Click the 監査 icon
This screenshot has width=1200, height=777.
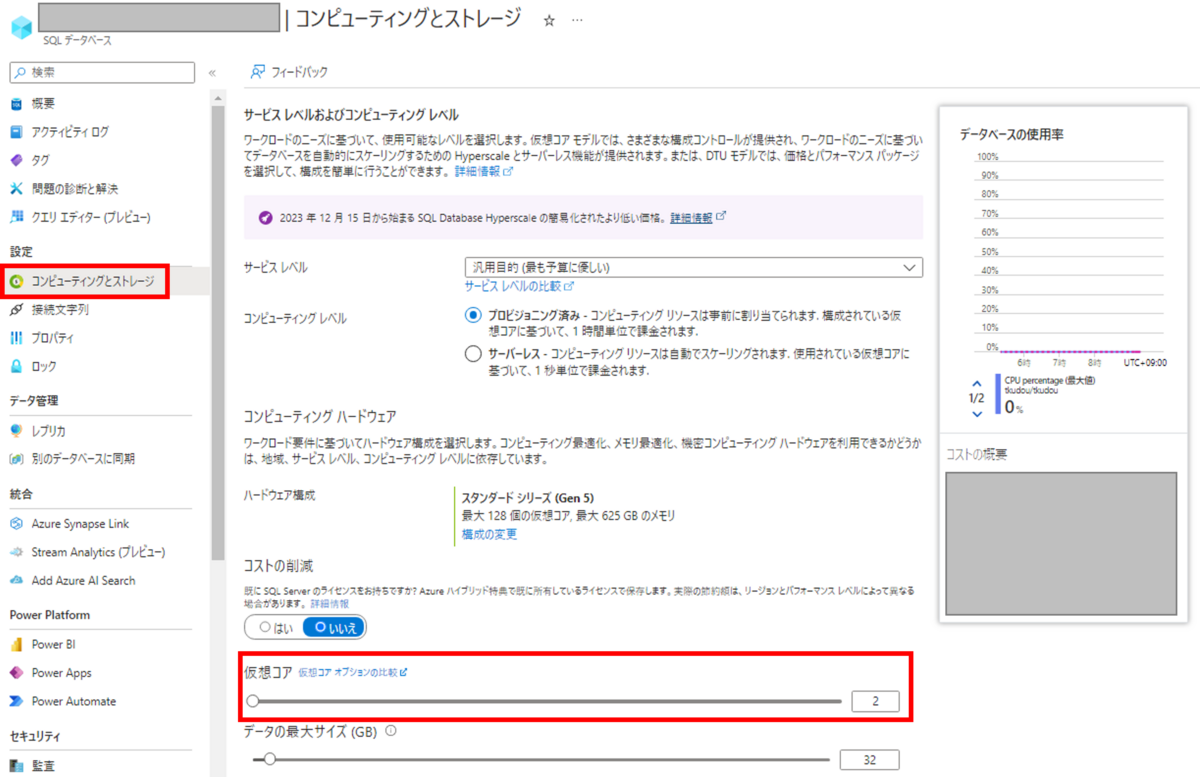click(16, 766)
